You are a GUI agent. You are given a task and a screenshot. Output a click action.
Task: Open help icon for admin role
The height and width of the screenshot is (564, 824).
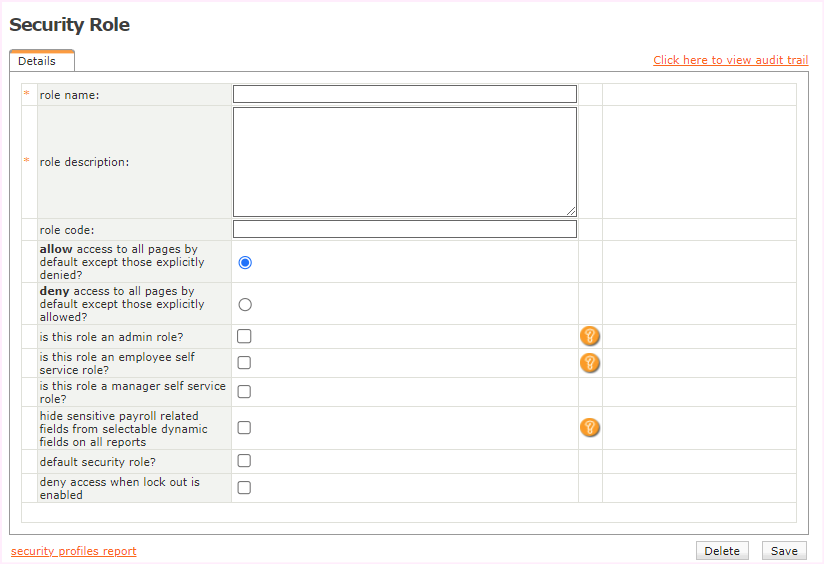[x=590, y=336]
